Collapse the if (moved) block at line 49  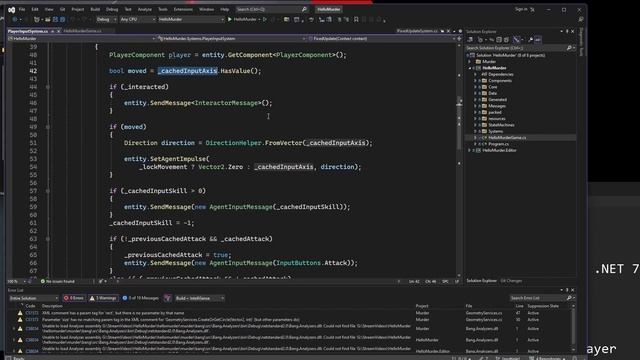48,127
